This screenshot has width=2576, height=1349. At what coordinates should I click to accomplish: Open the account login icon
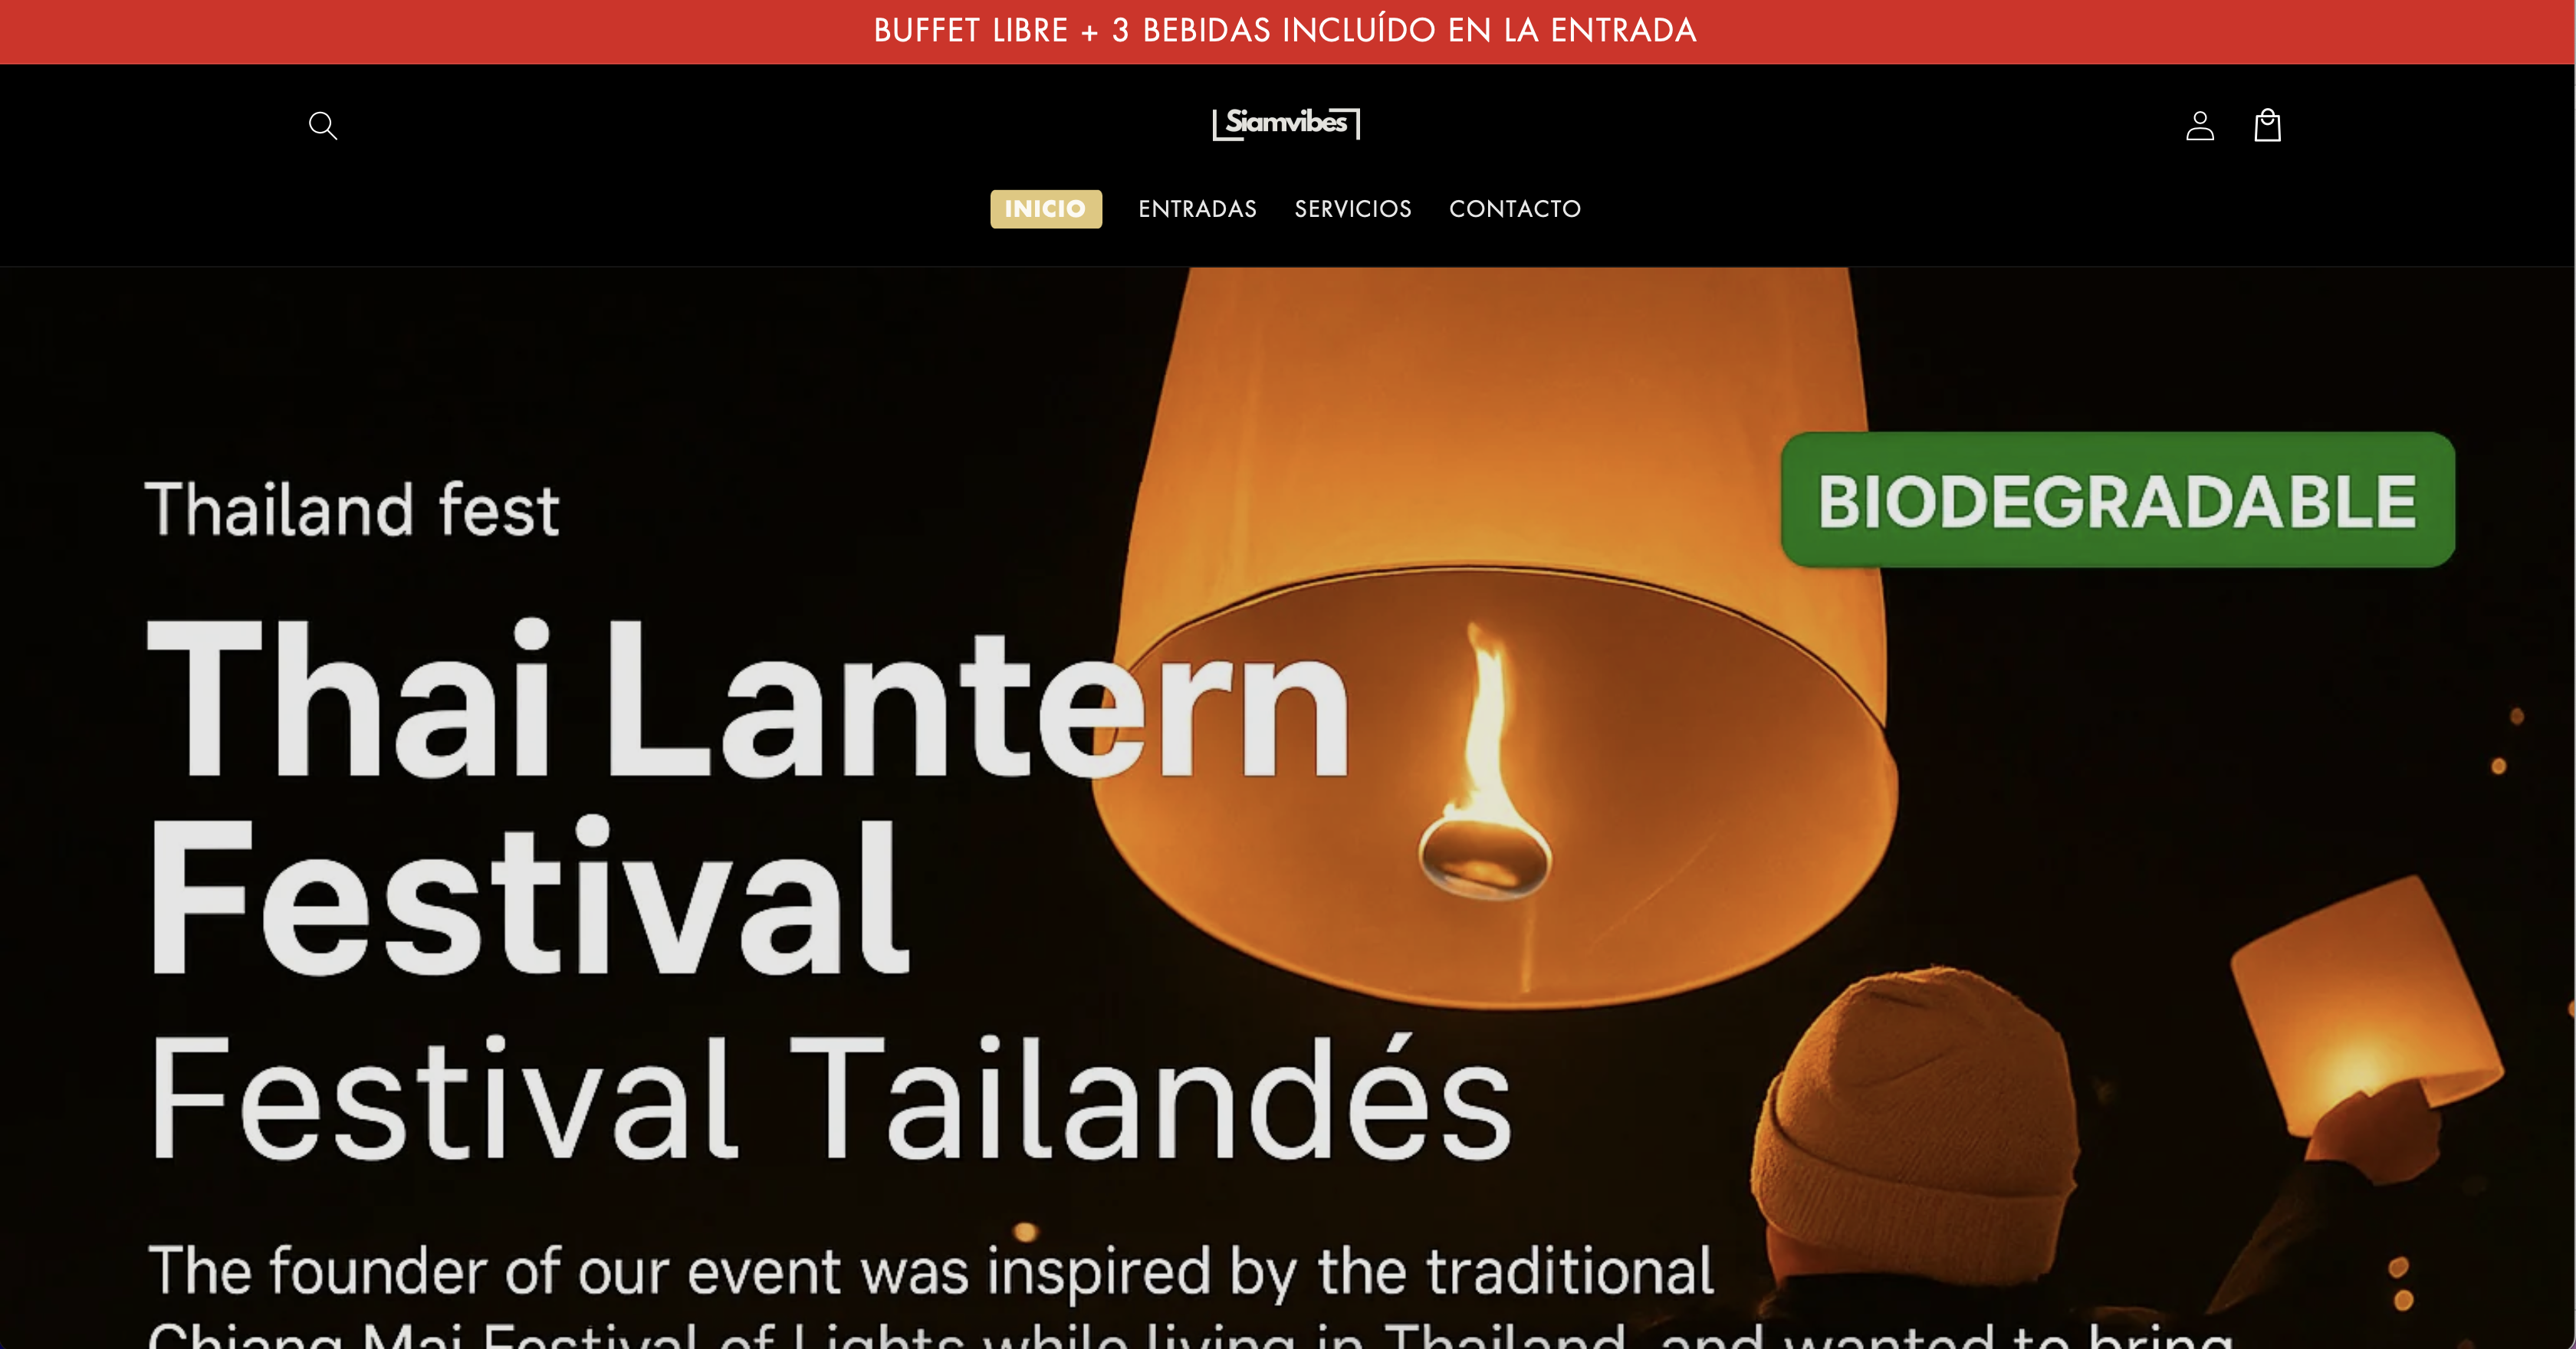point(2199,125)
